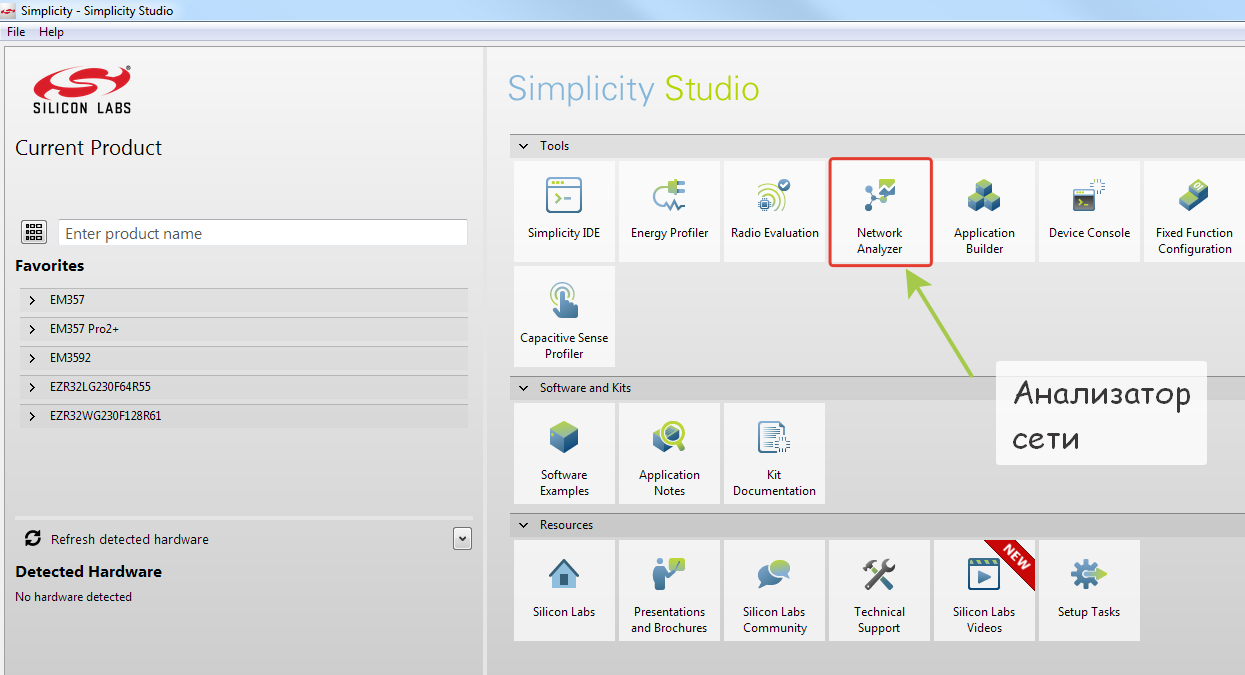The height and width of the screenshot is (675, 1245).
Task: Open the detected hardware dropdown arrow
Action: (462, 538)
